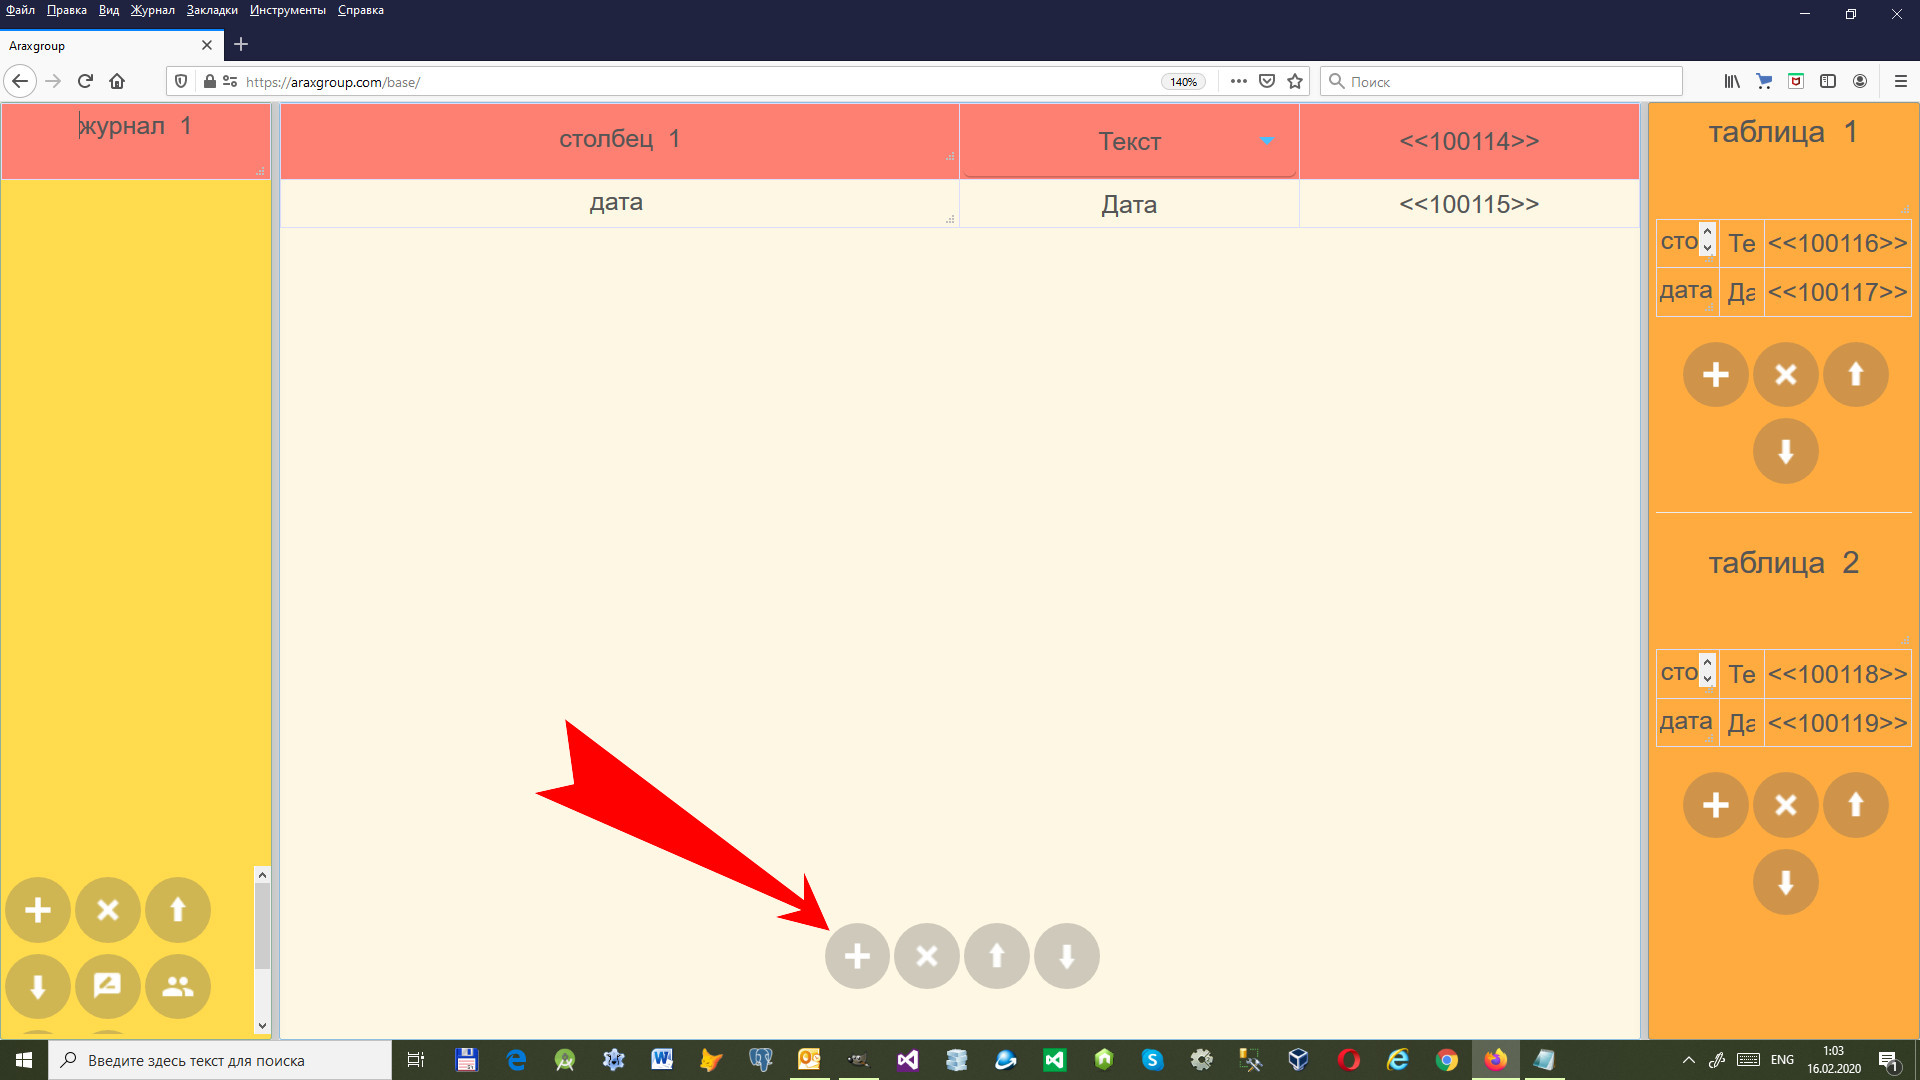Click the <<100115>> cell in the дата row
Viewport: 1920px width, 1080px height.
click(1469, 204)
